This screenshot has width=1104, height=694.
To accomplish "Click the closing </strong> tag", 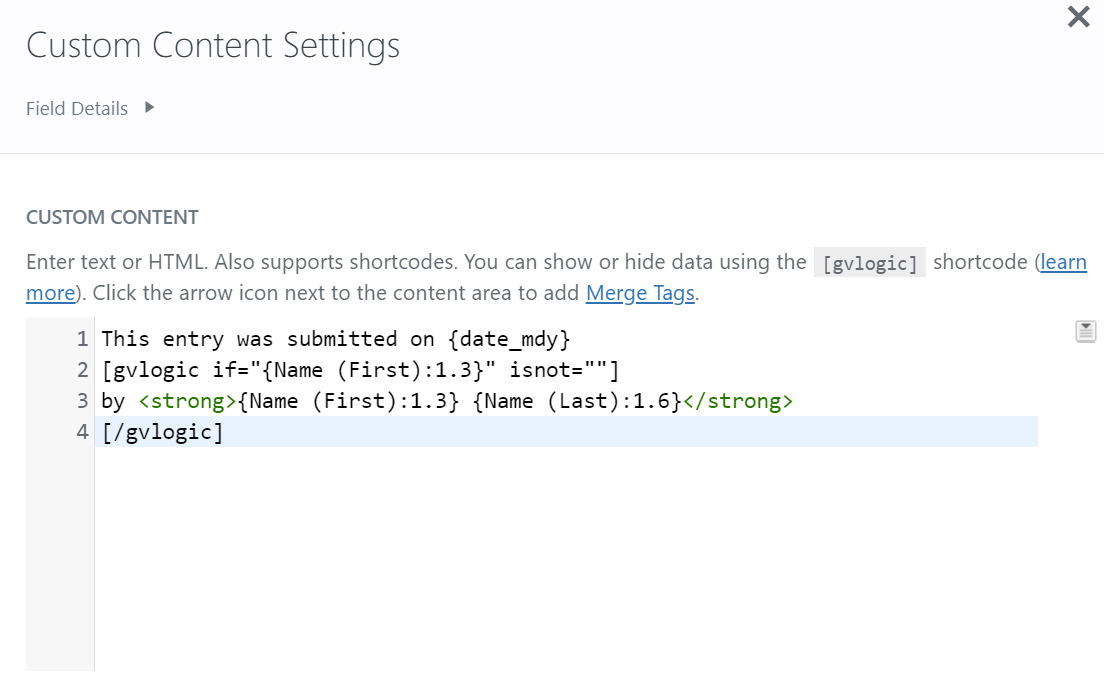I will coord(737,400).
